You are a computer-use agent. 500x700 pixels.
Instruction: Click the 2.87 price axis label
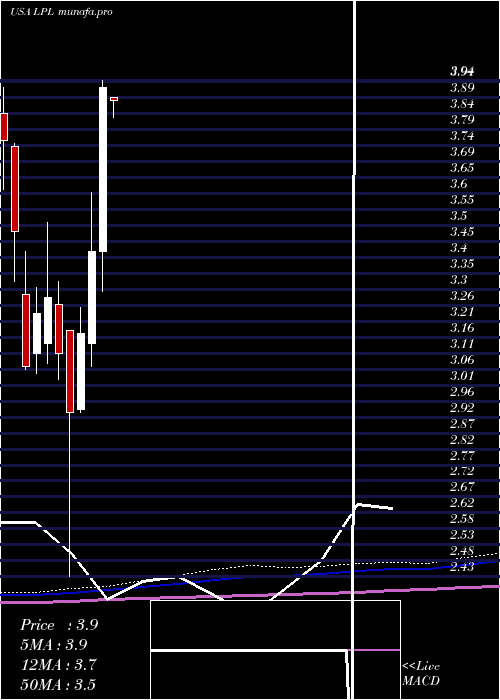[x=462, y=424]
